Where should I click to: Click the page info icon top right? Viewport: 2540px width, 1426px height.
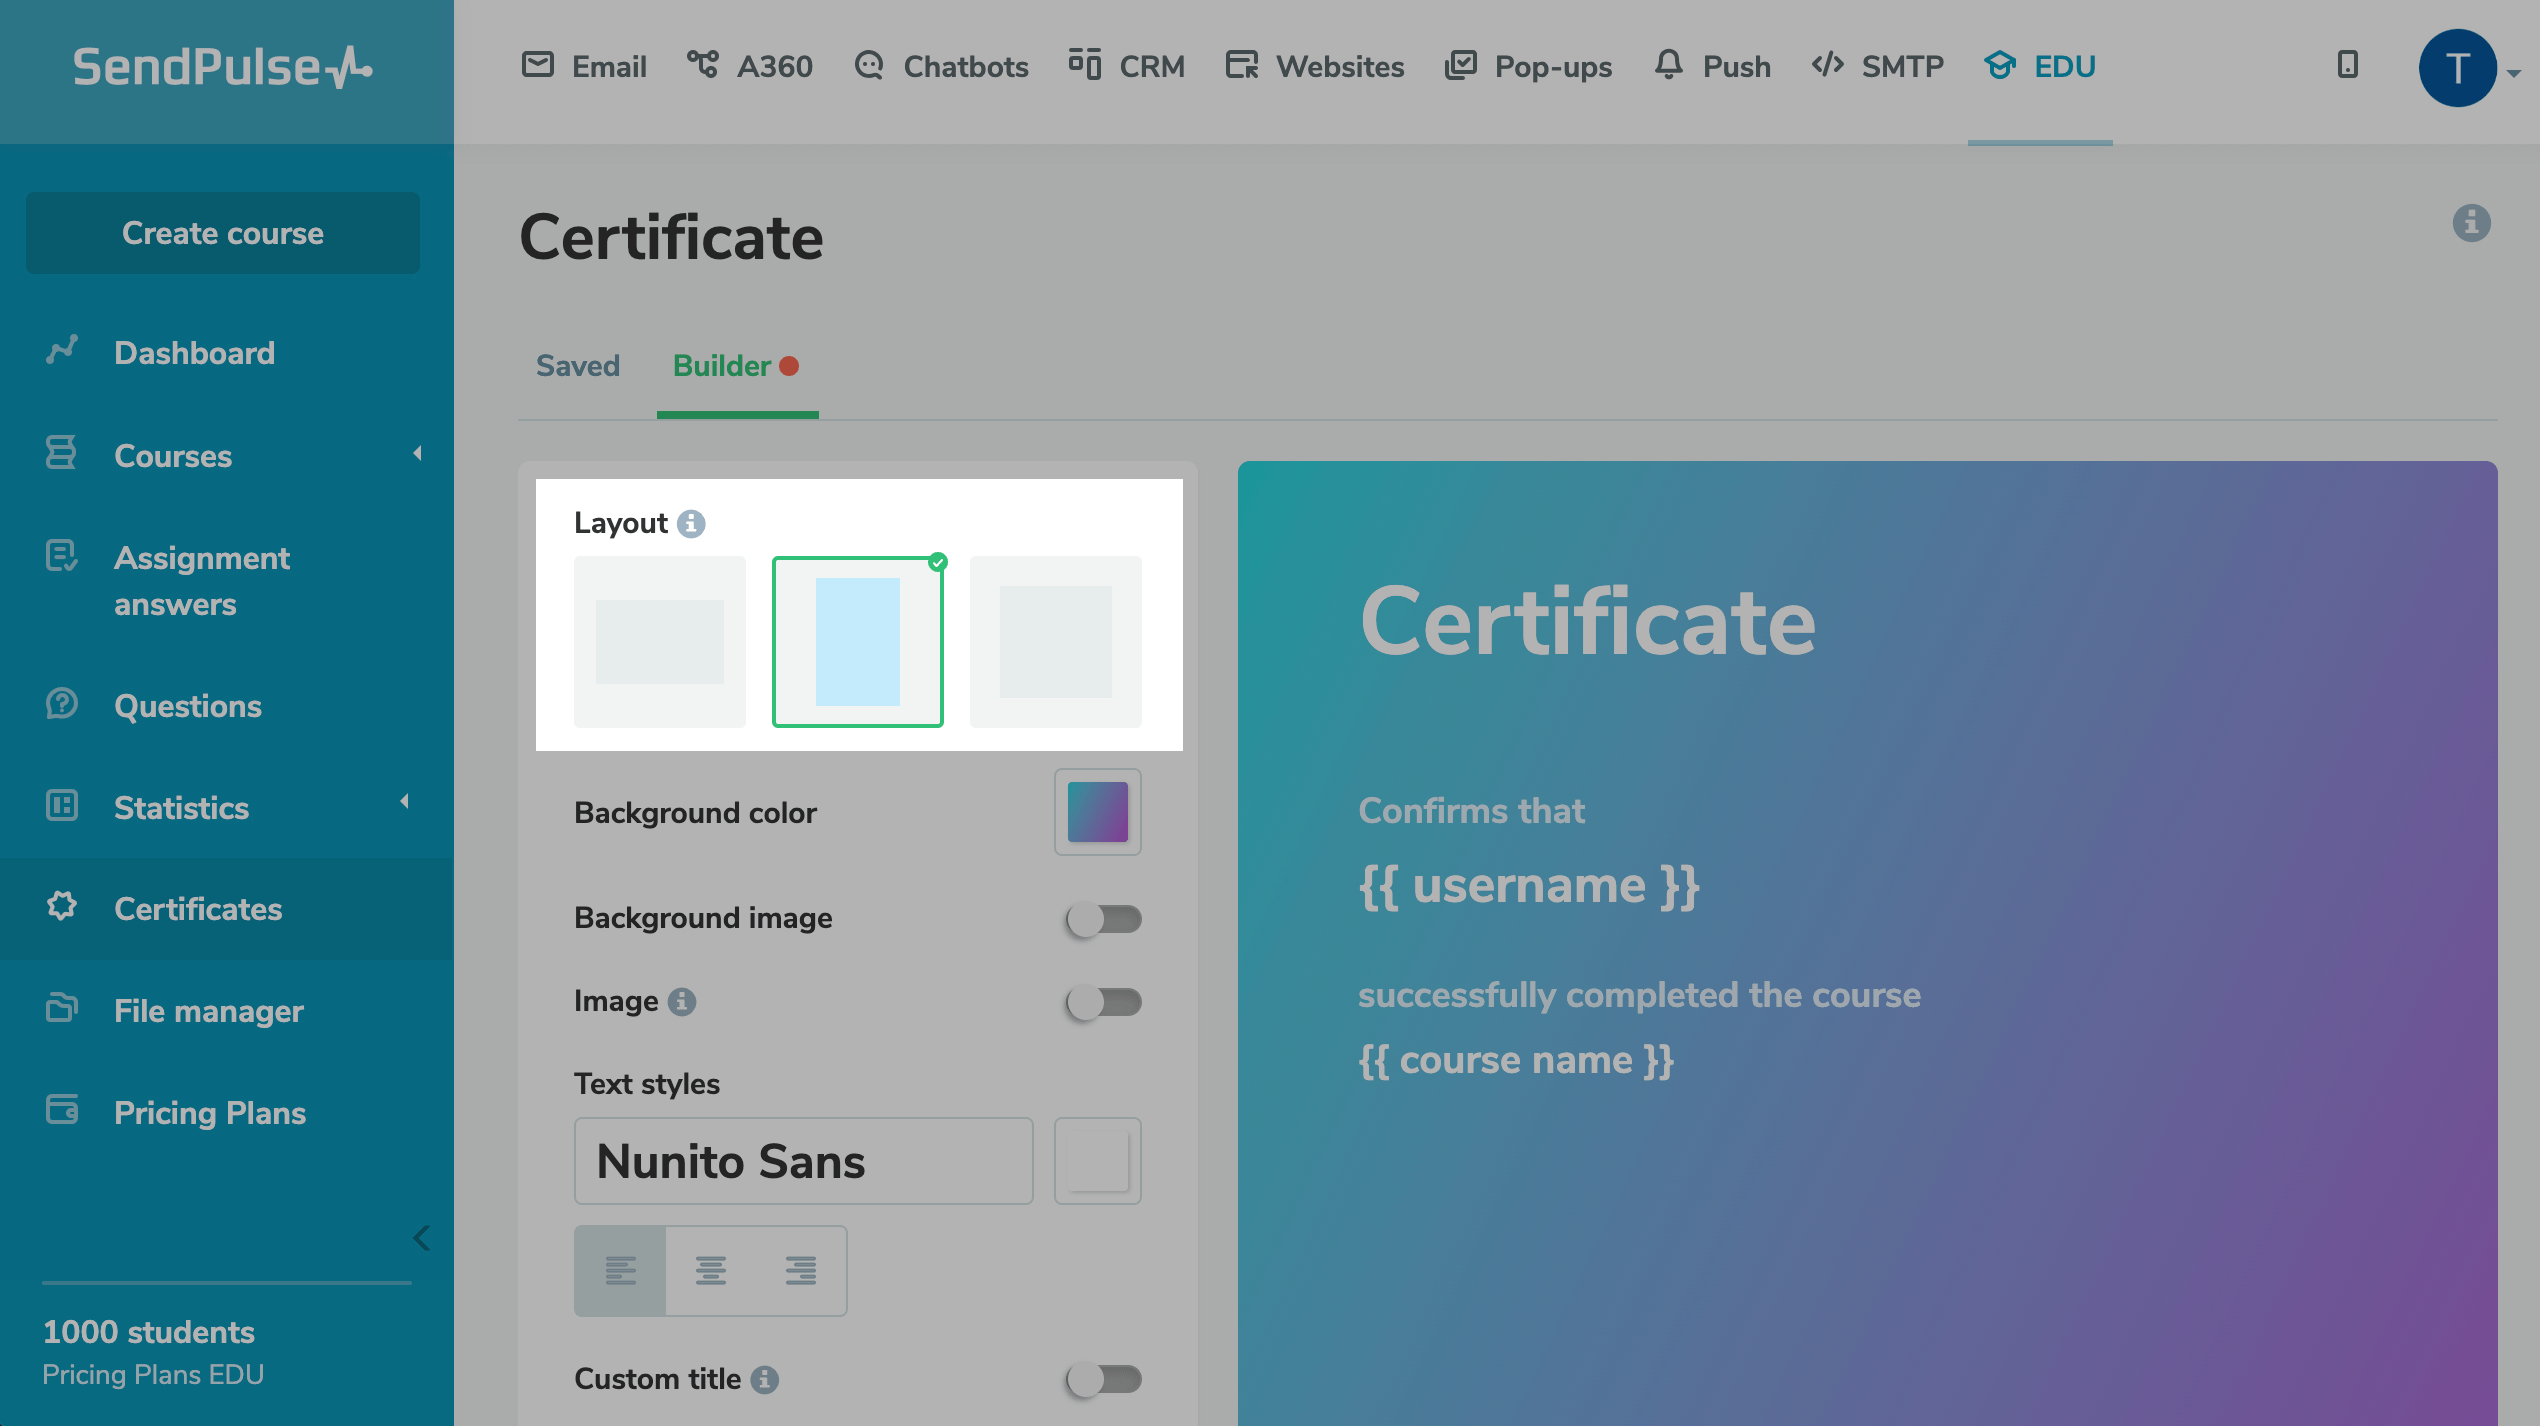2471,223
